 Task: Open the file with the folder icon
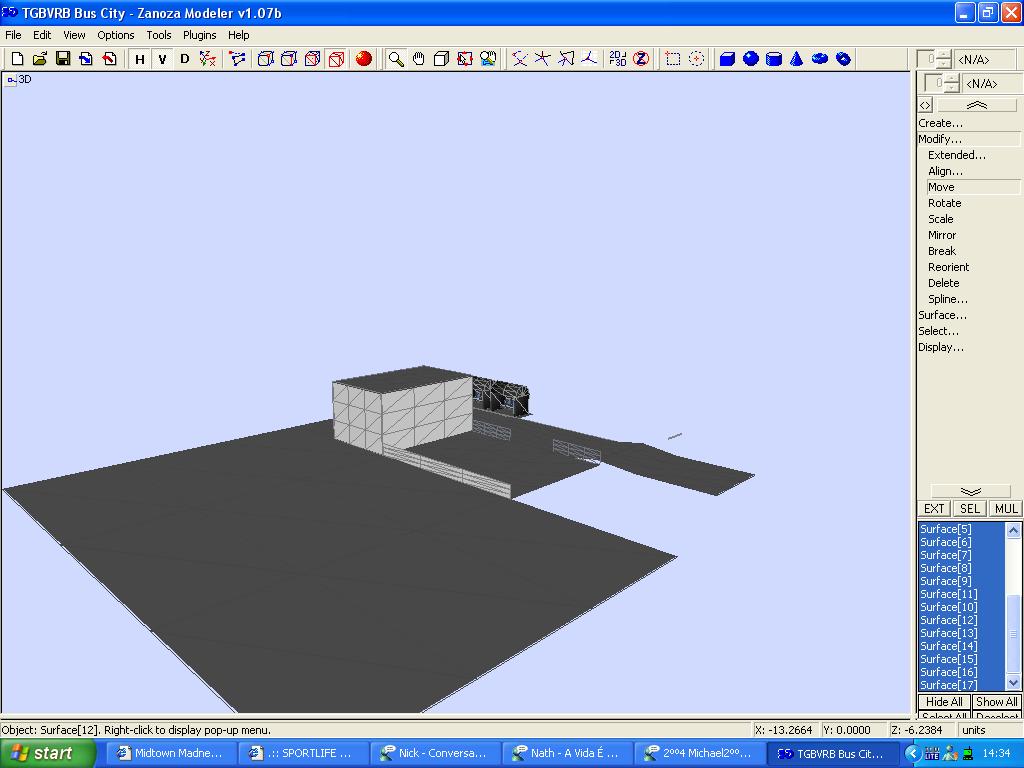click(x=40, y=59)
